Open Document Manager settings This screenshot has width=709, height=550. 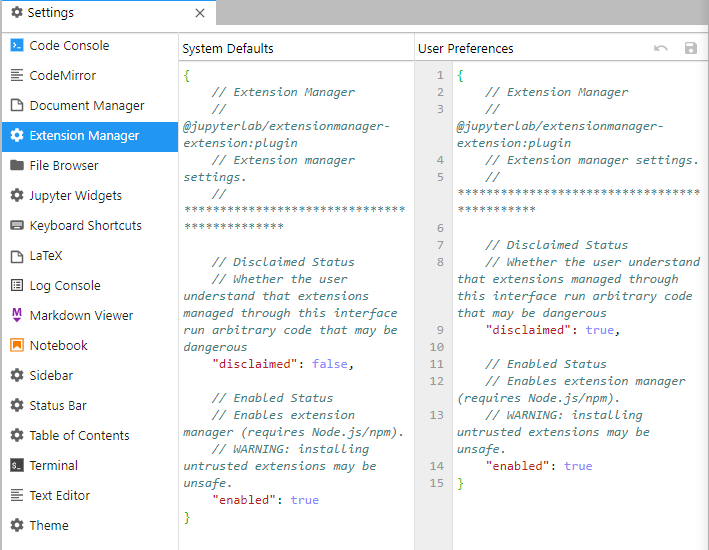[90, 105]
